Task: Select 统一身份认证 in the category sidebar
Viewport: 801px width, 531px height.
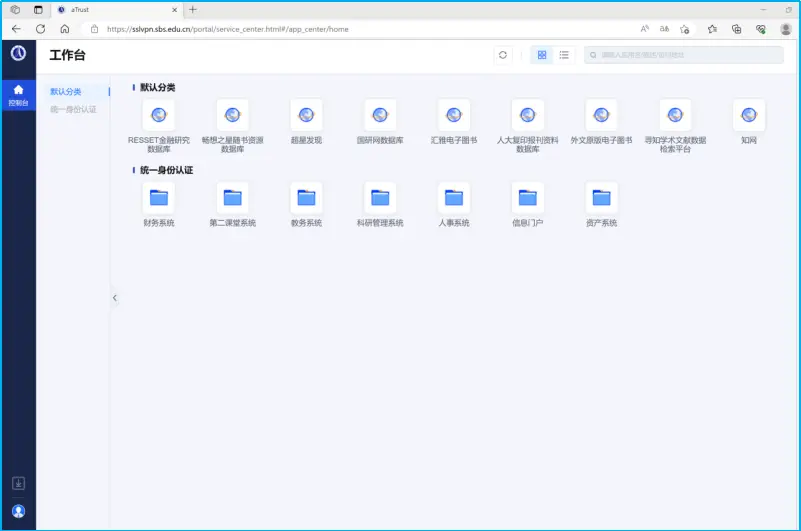Action: tap(73, 109)
